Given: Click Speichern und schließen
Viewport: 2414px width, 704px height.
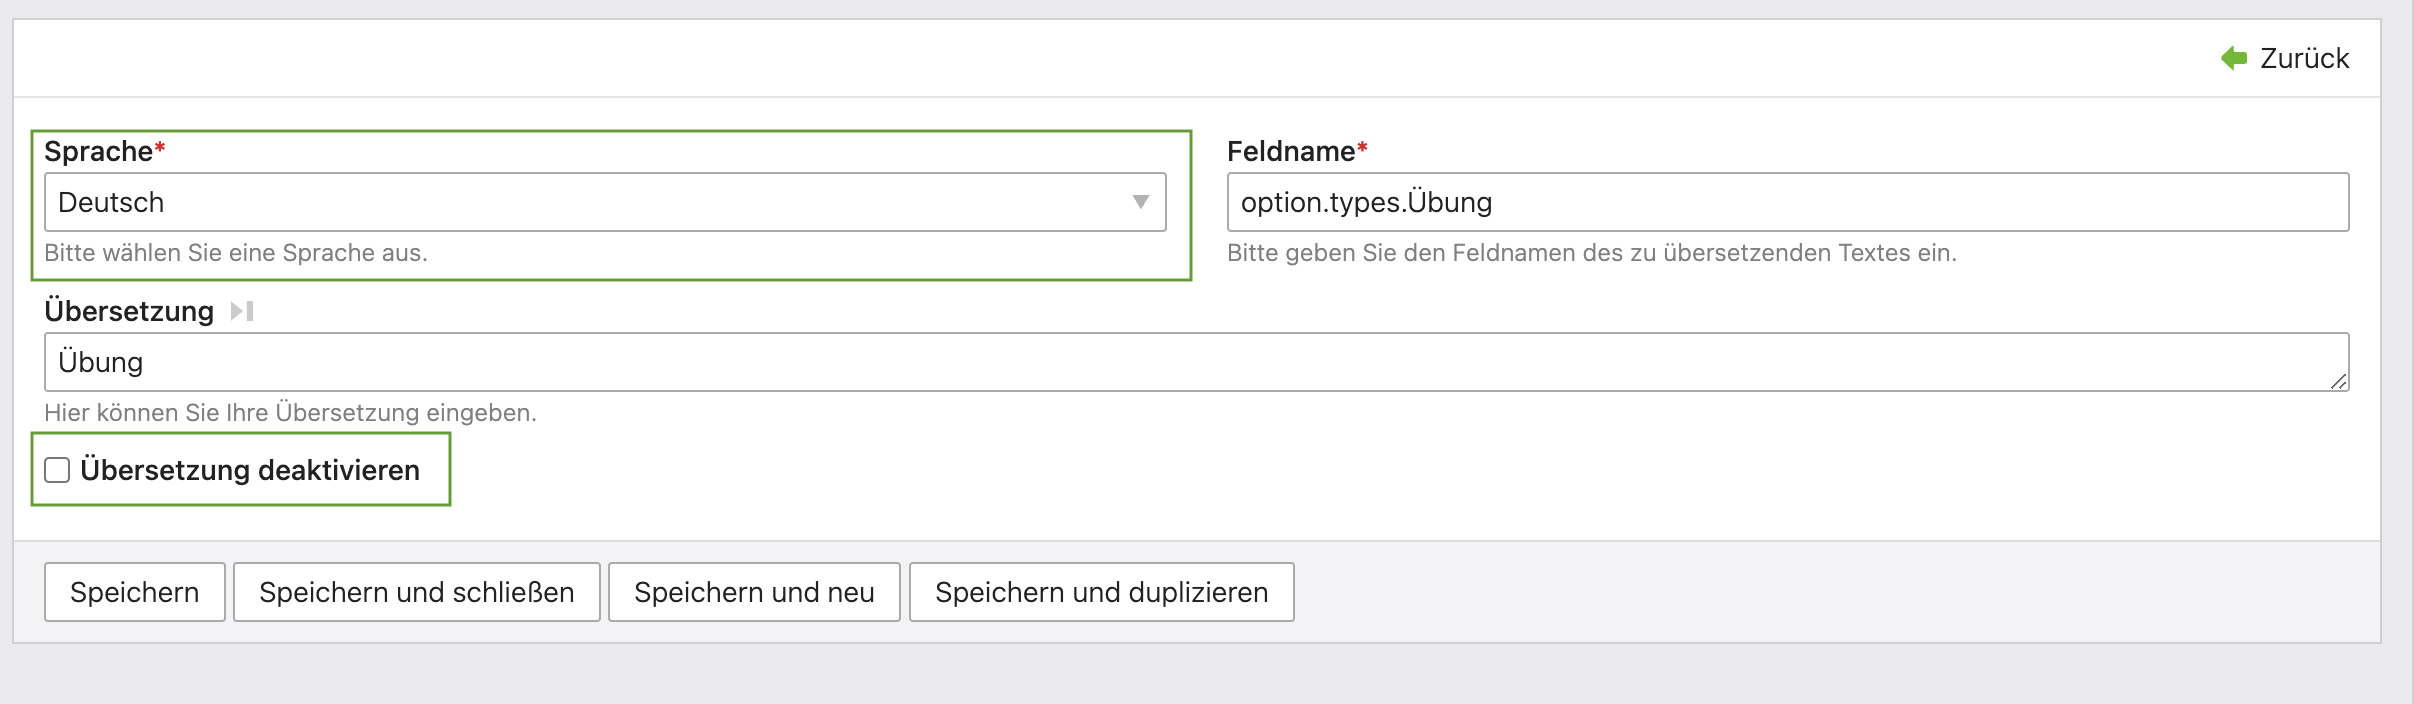Looking at the screenshot, I should (x=416, y=592).
